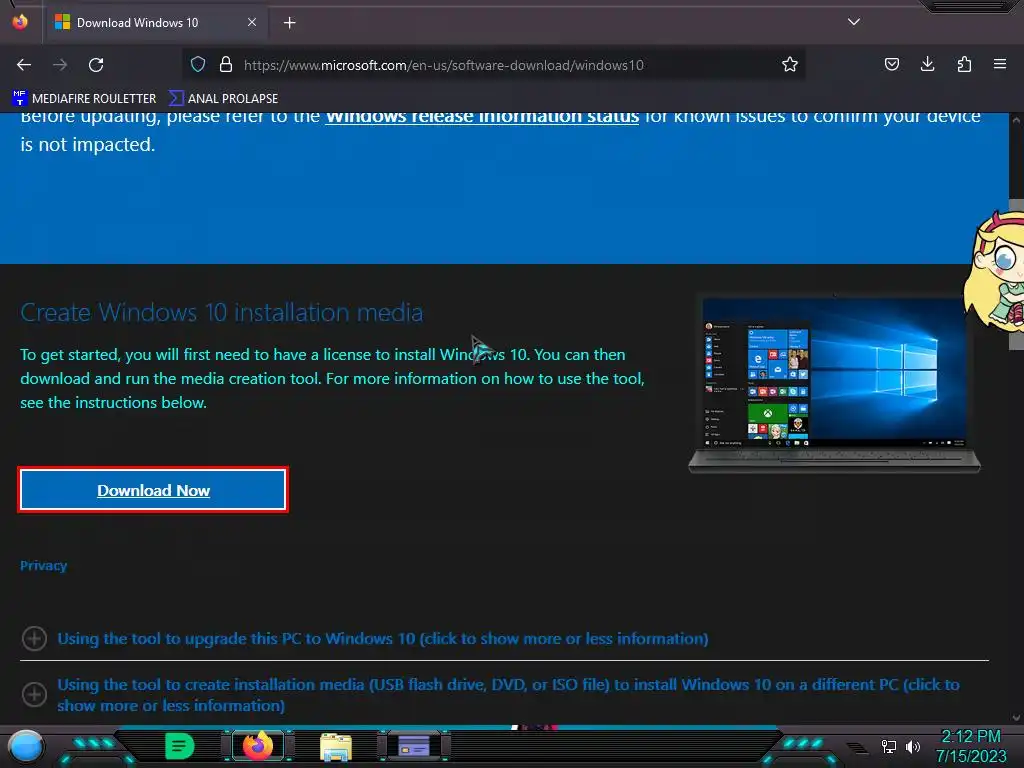Open 'Using the tool to create installation media' link
Screen dimensions: 1024x768
point(508,695)
